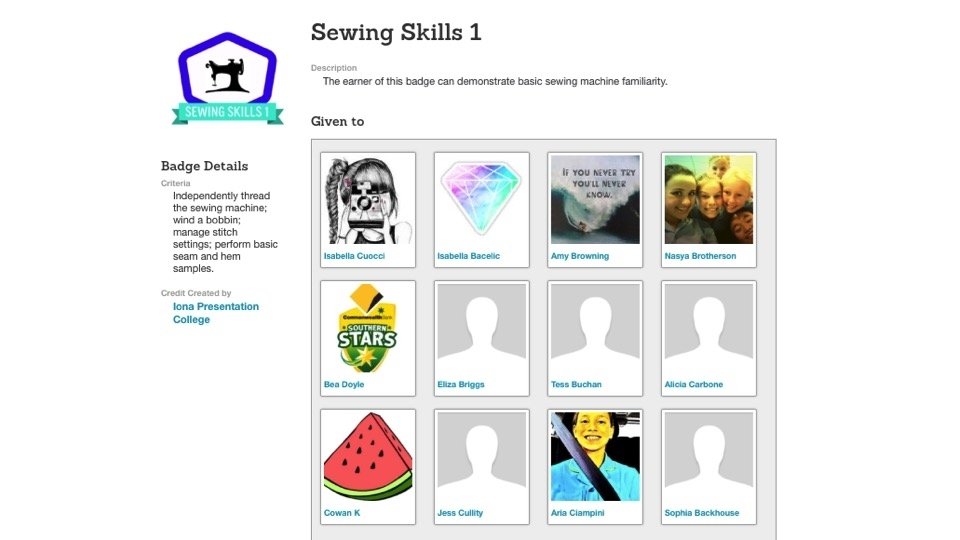Click the Bea Doyle name link

pyautogui.click(x=343, y=384)
